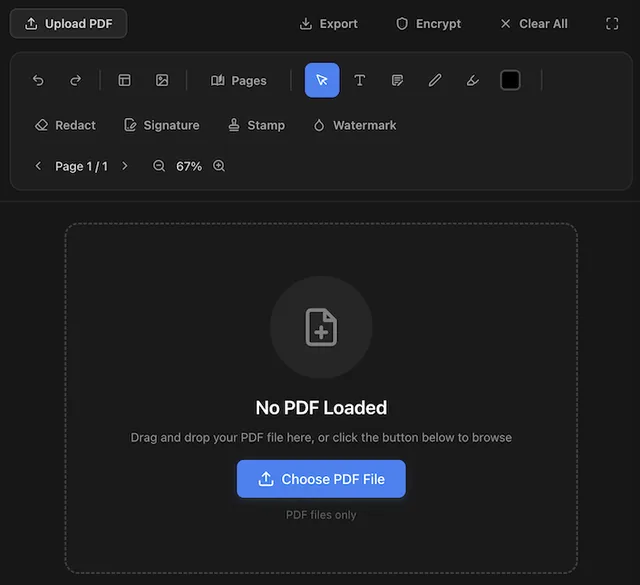640x585 pixels.
Task: Open the Encrypt option
Action: (x=428, y=24)
